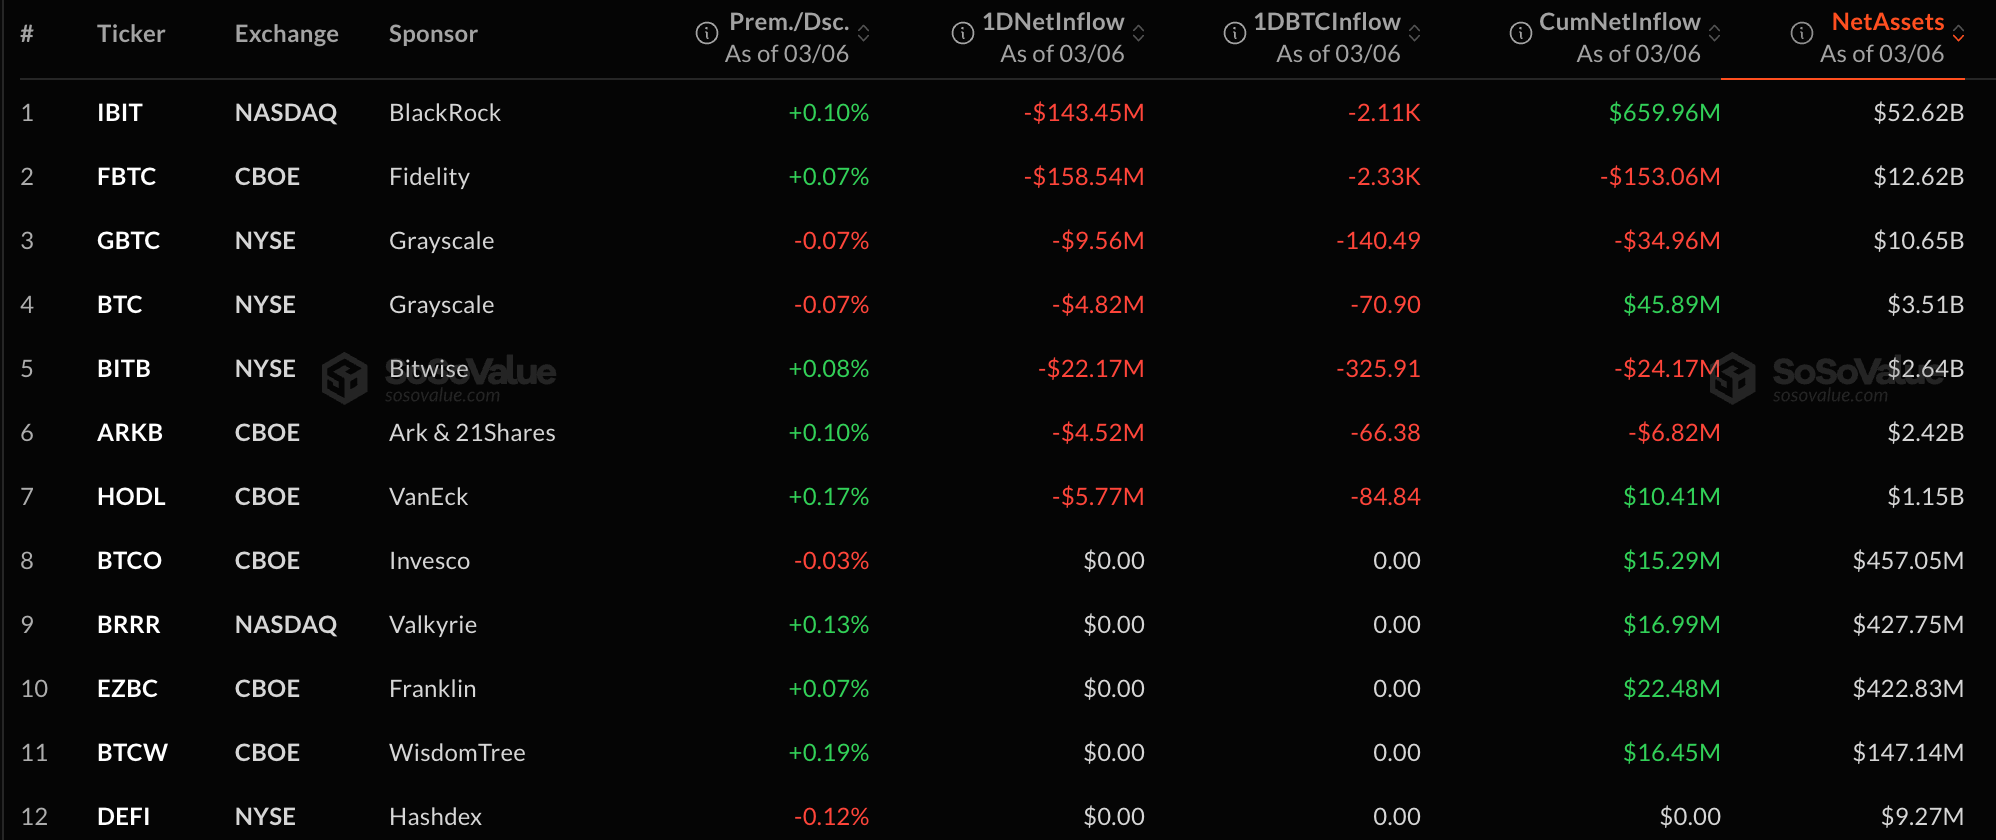Toggle NetAssets sort arrows
The height and width of the screenshot is (840, 1996).
point(1958,34)
